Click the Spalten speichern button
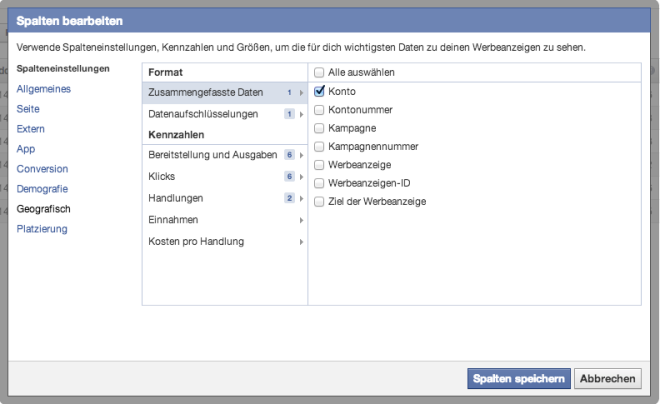 [x=519, y=378]
